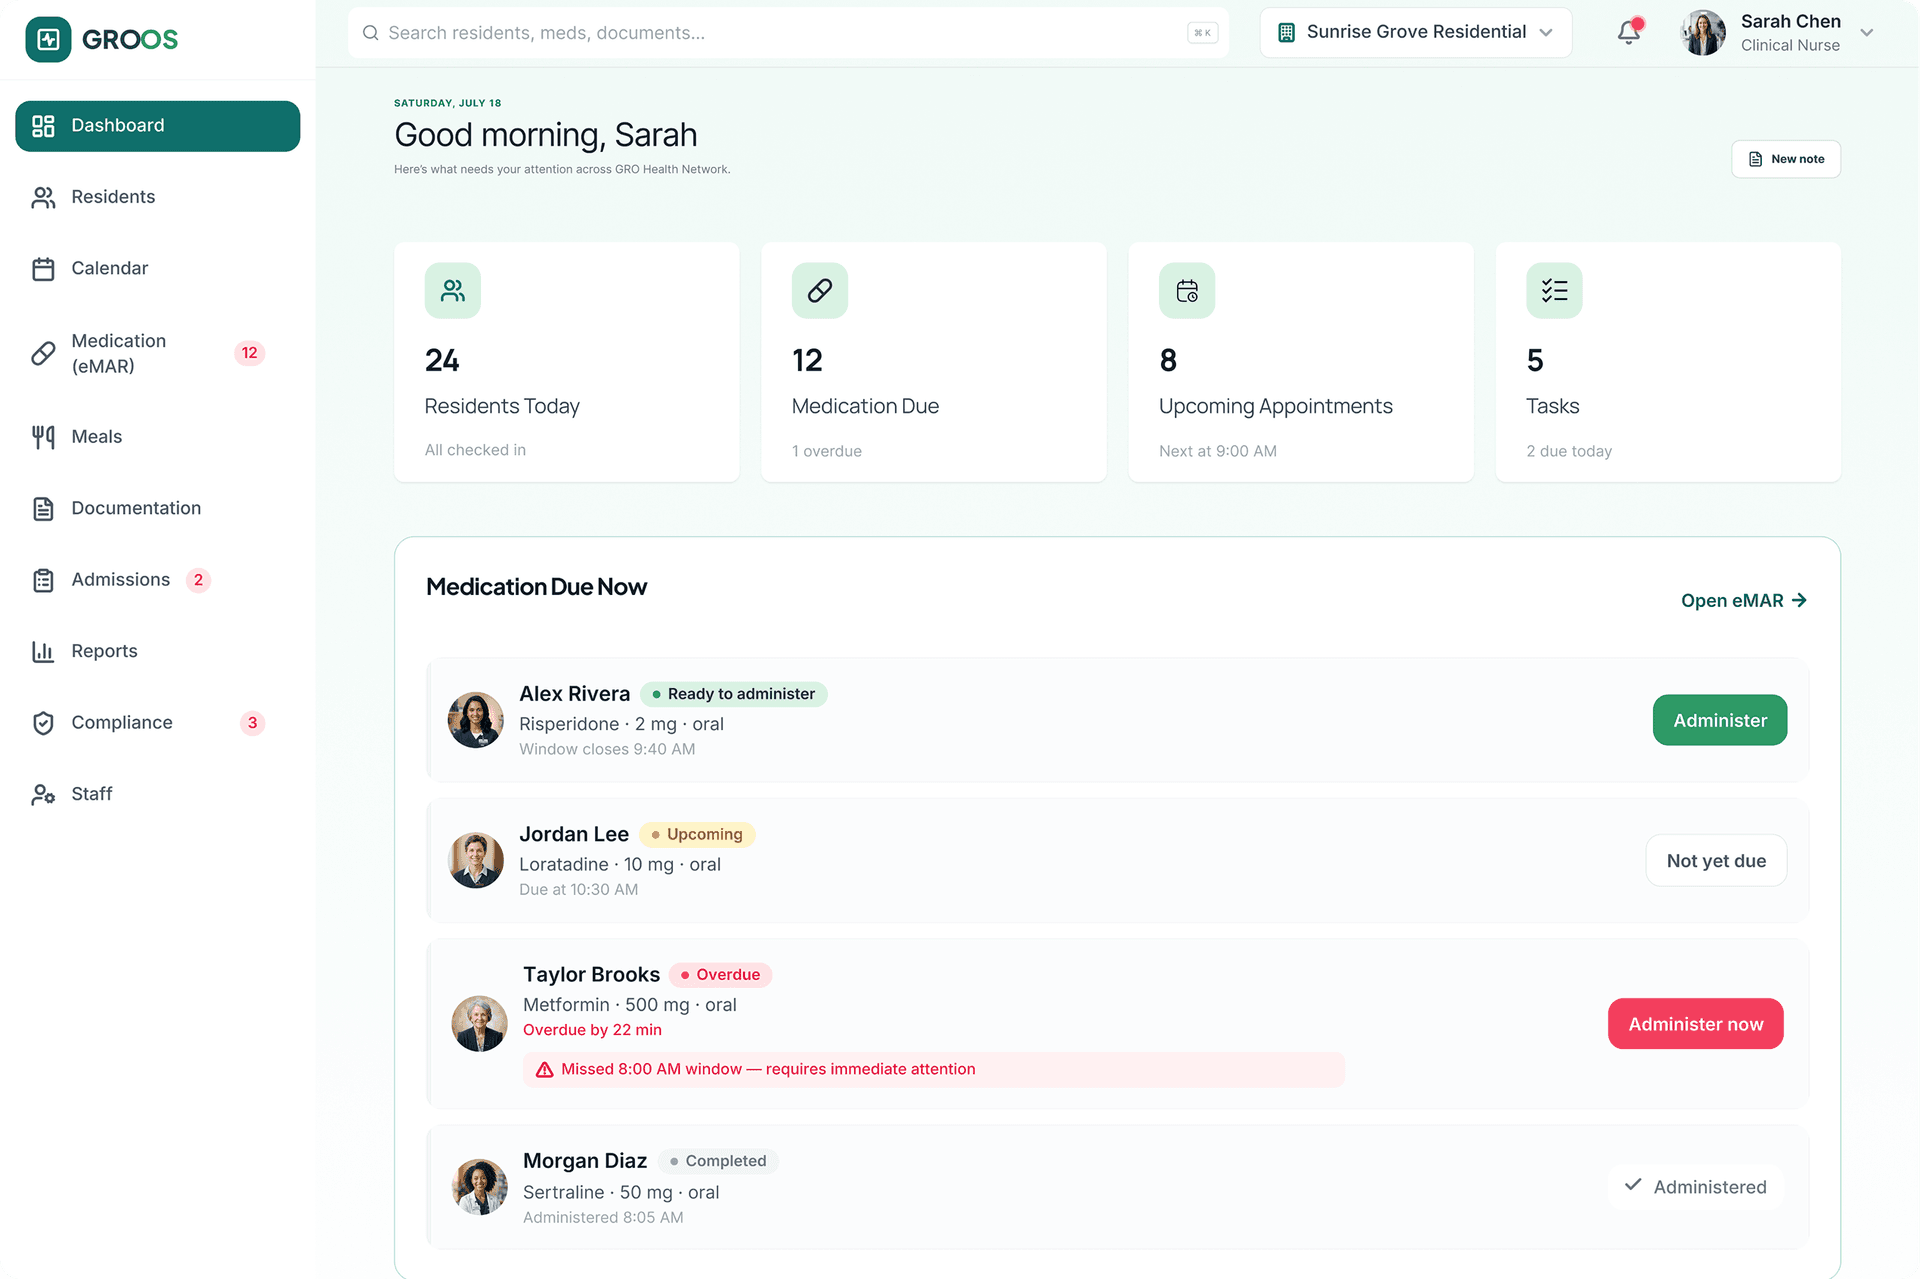Click the Reports bar chart icon

[x=43, y=652]
